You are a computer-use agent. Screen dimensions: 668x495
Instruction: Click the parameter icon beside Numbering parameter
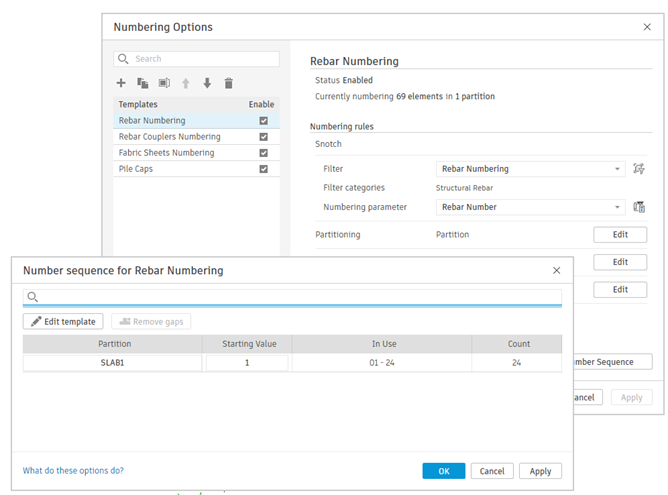[639, 207]
